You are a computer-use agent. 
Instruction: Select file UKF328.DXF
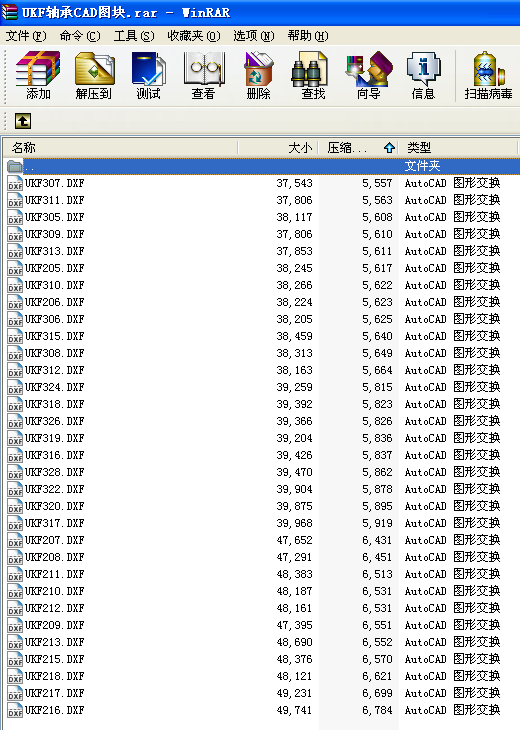click(55, 472)
